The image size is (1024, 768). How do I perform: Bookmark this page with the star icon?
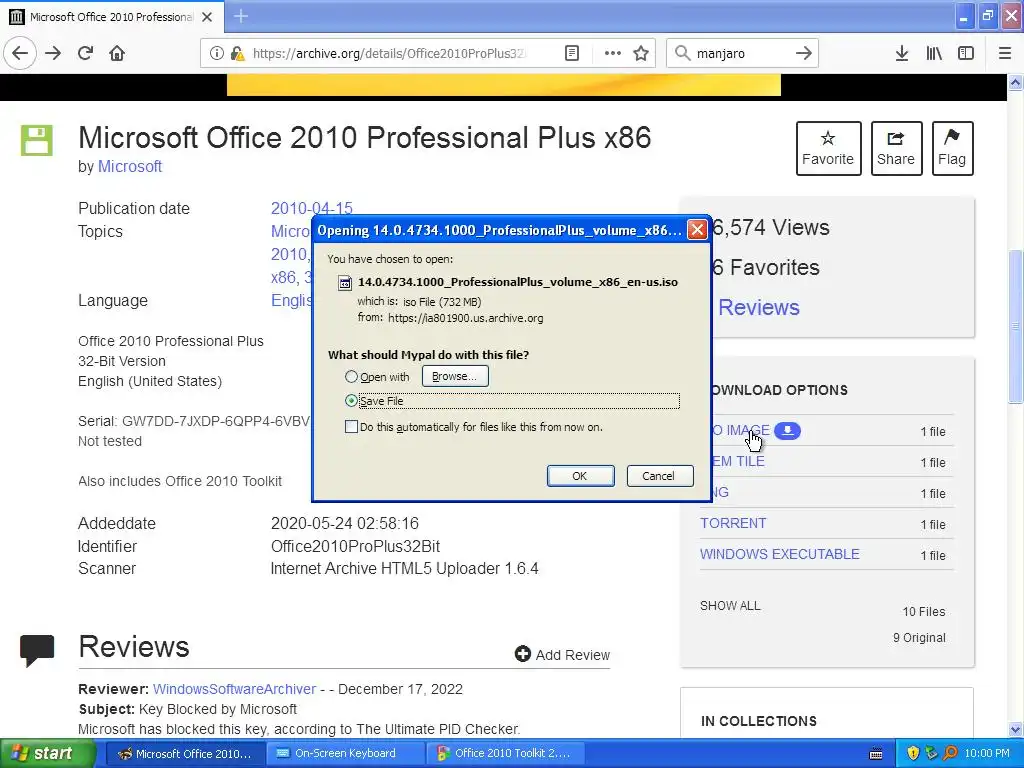coord(641,53)
